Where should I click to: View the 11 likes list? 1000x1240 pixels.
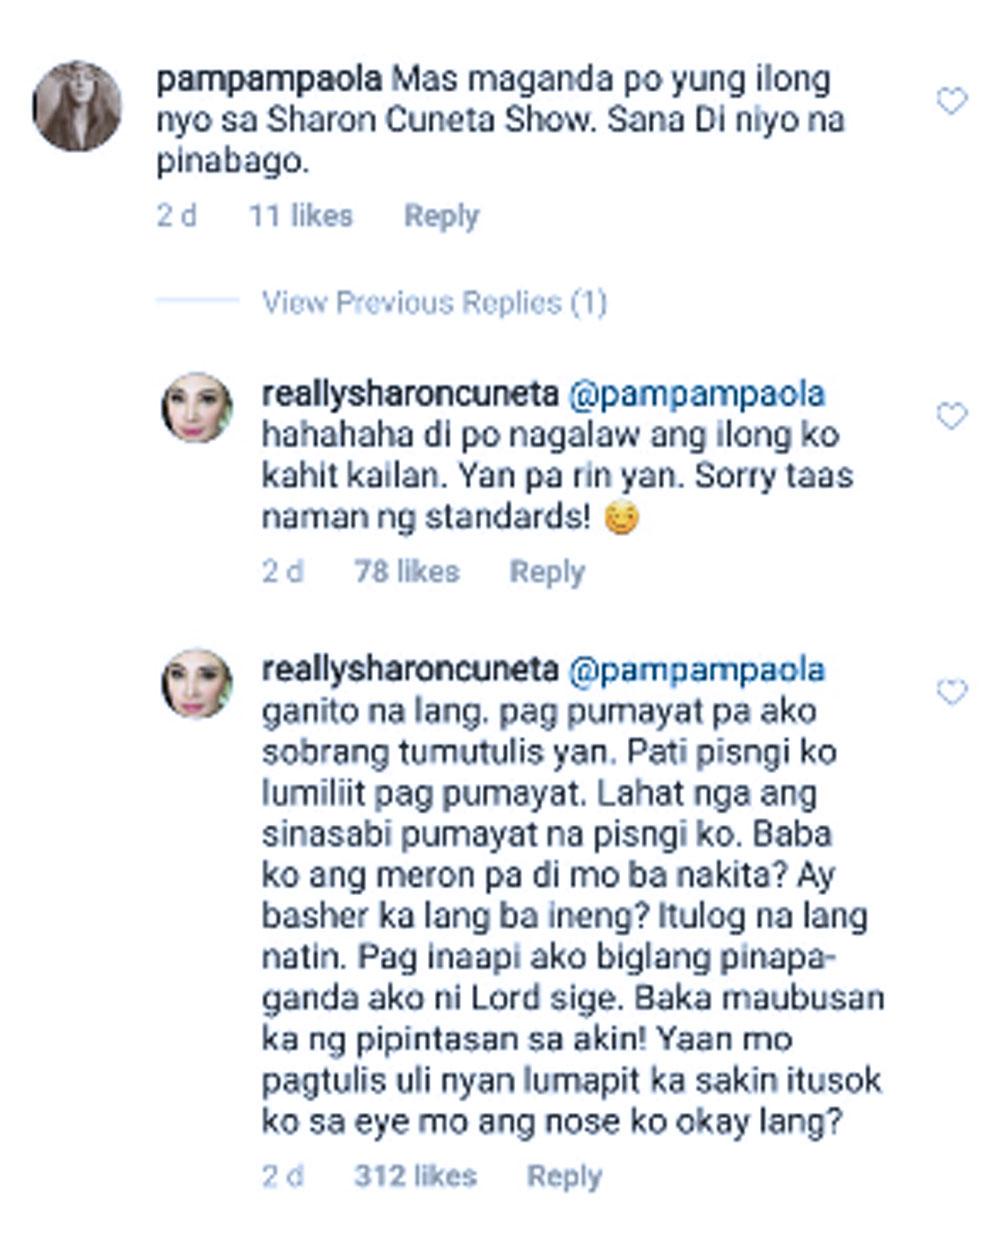pyautogui.click(x=301, y=216)
